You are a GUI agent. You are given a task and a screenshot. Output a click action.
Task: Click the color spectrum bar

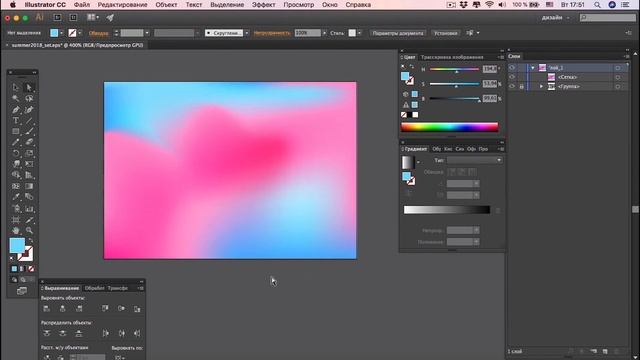coord(449,127)
